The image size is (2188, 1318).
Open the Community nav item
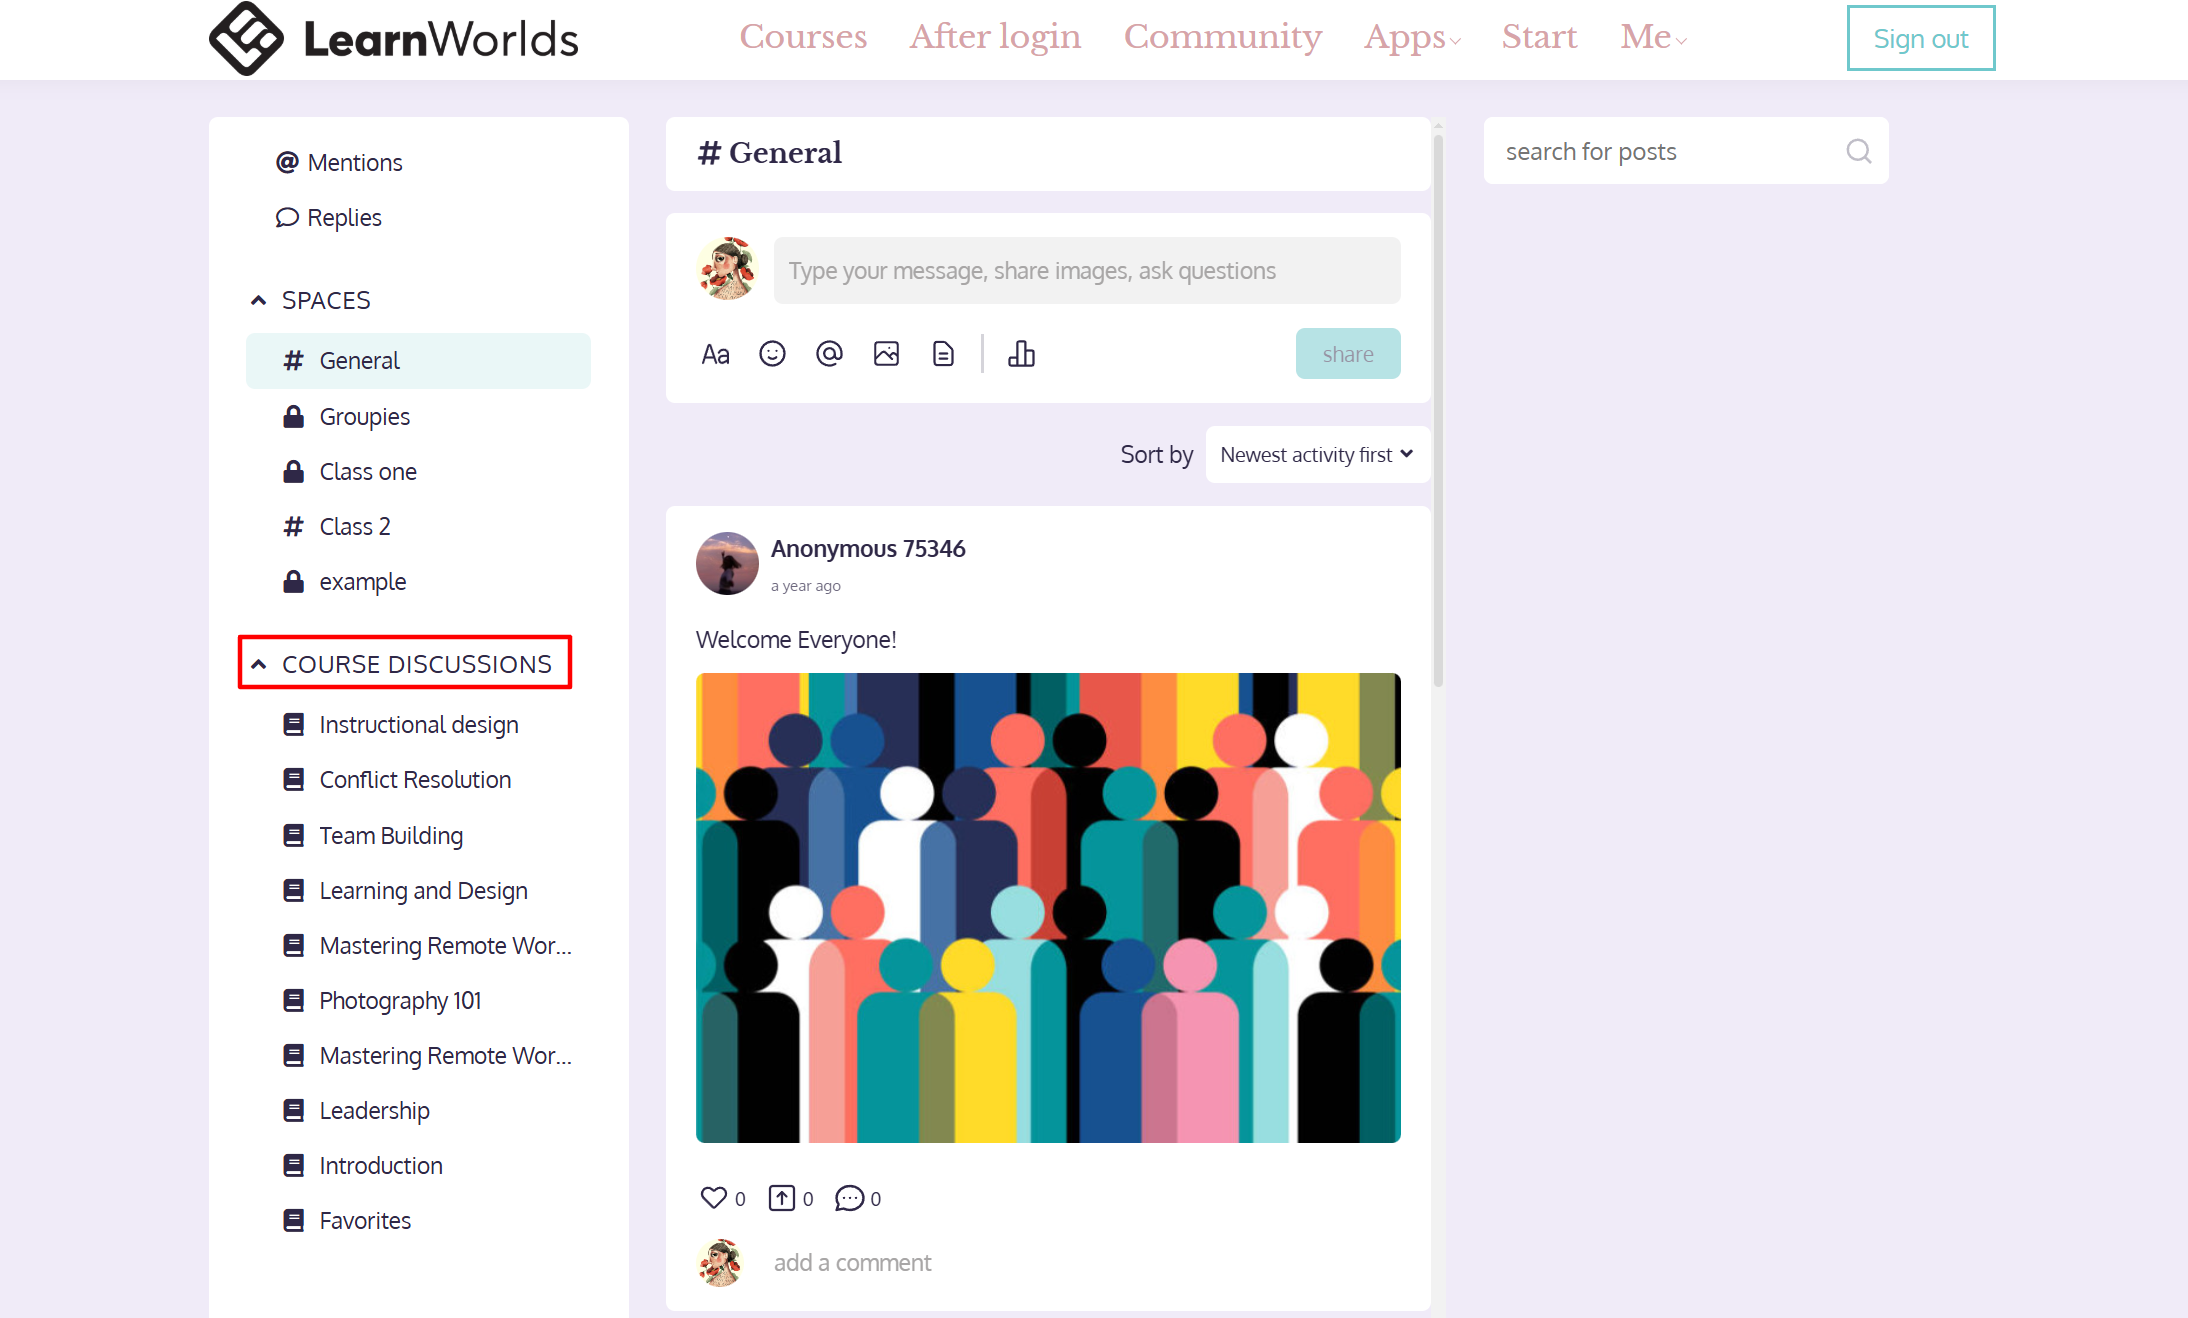point(1222,37)
